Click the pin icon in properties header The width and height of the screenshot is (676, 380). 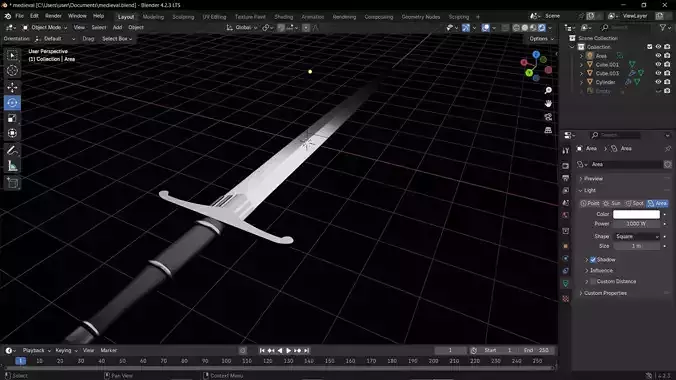point(667,148)
